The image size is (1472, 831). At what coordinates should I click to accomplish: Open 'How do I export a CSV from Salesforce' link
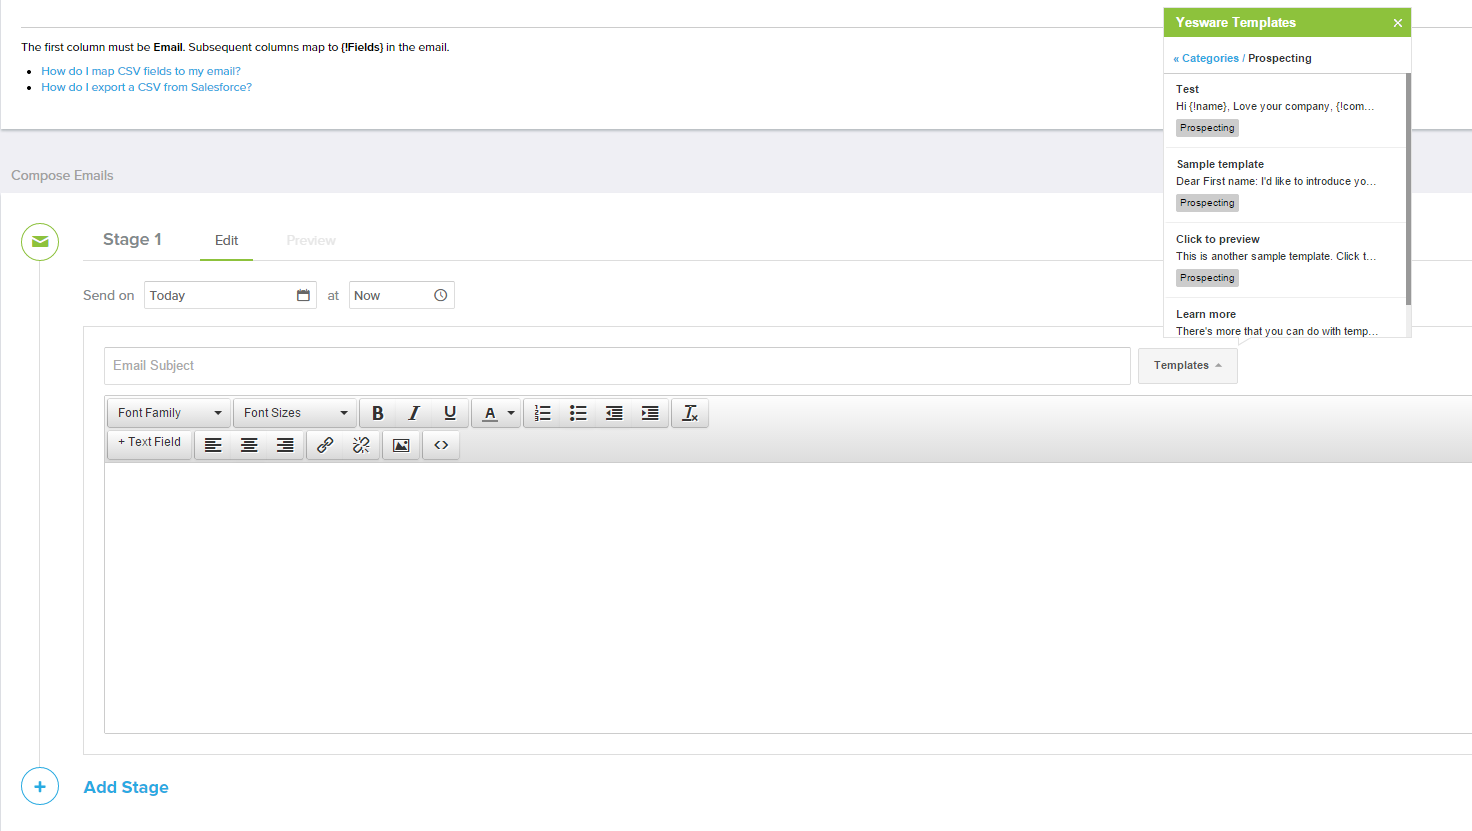click(x=146, y=87)
